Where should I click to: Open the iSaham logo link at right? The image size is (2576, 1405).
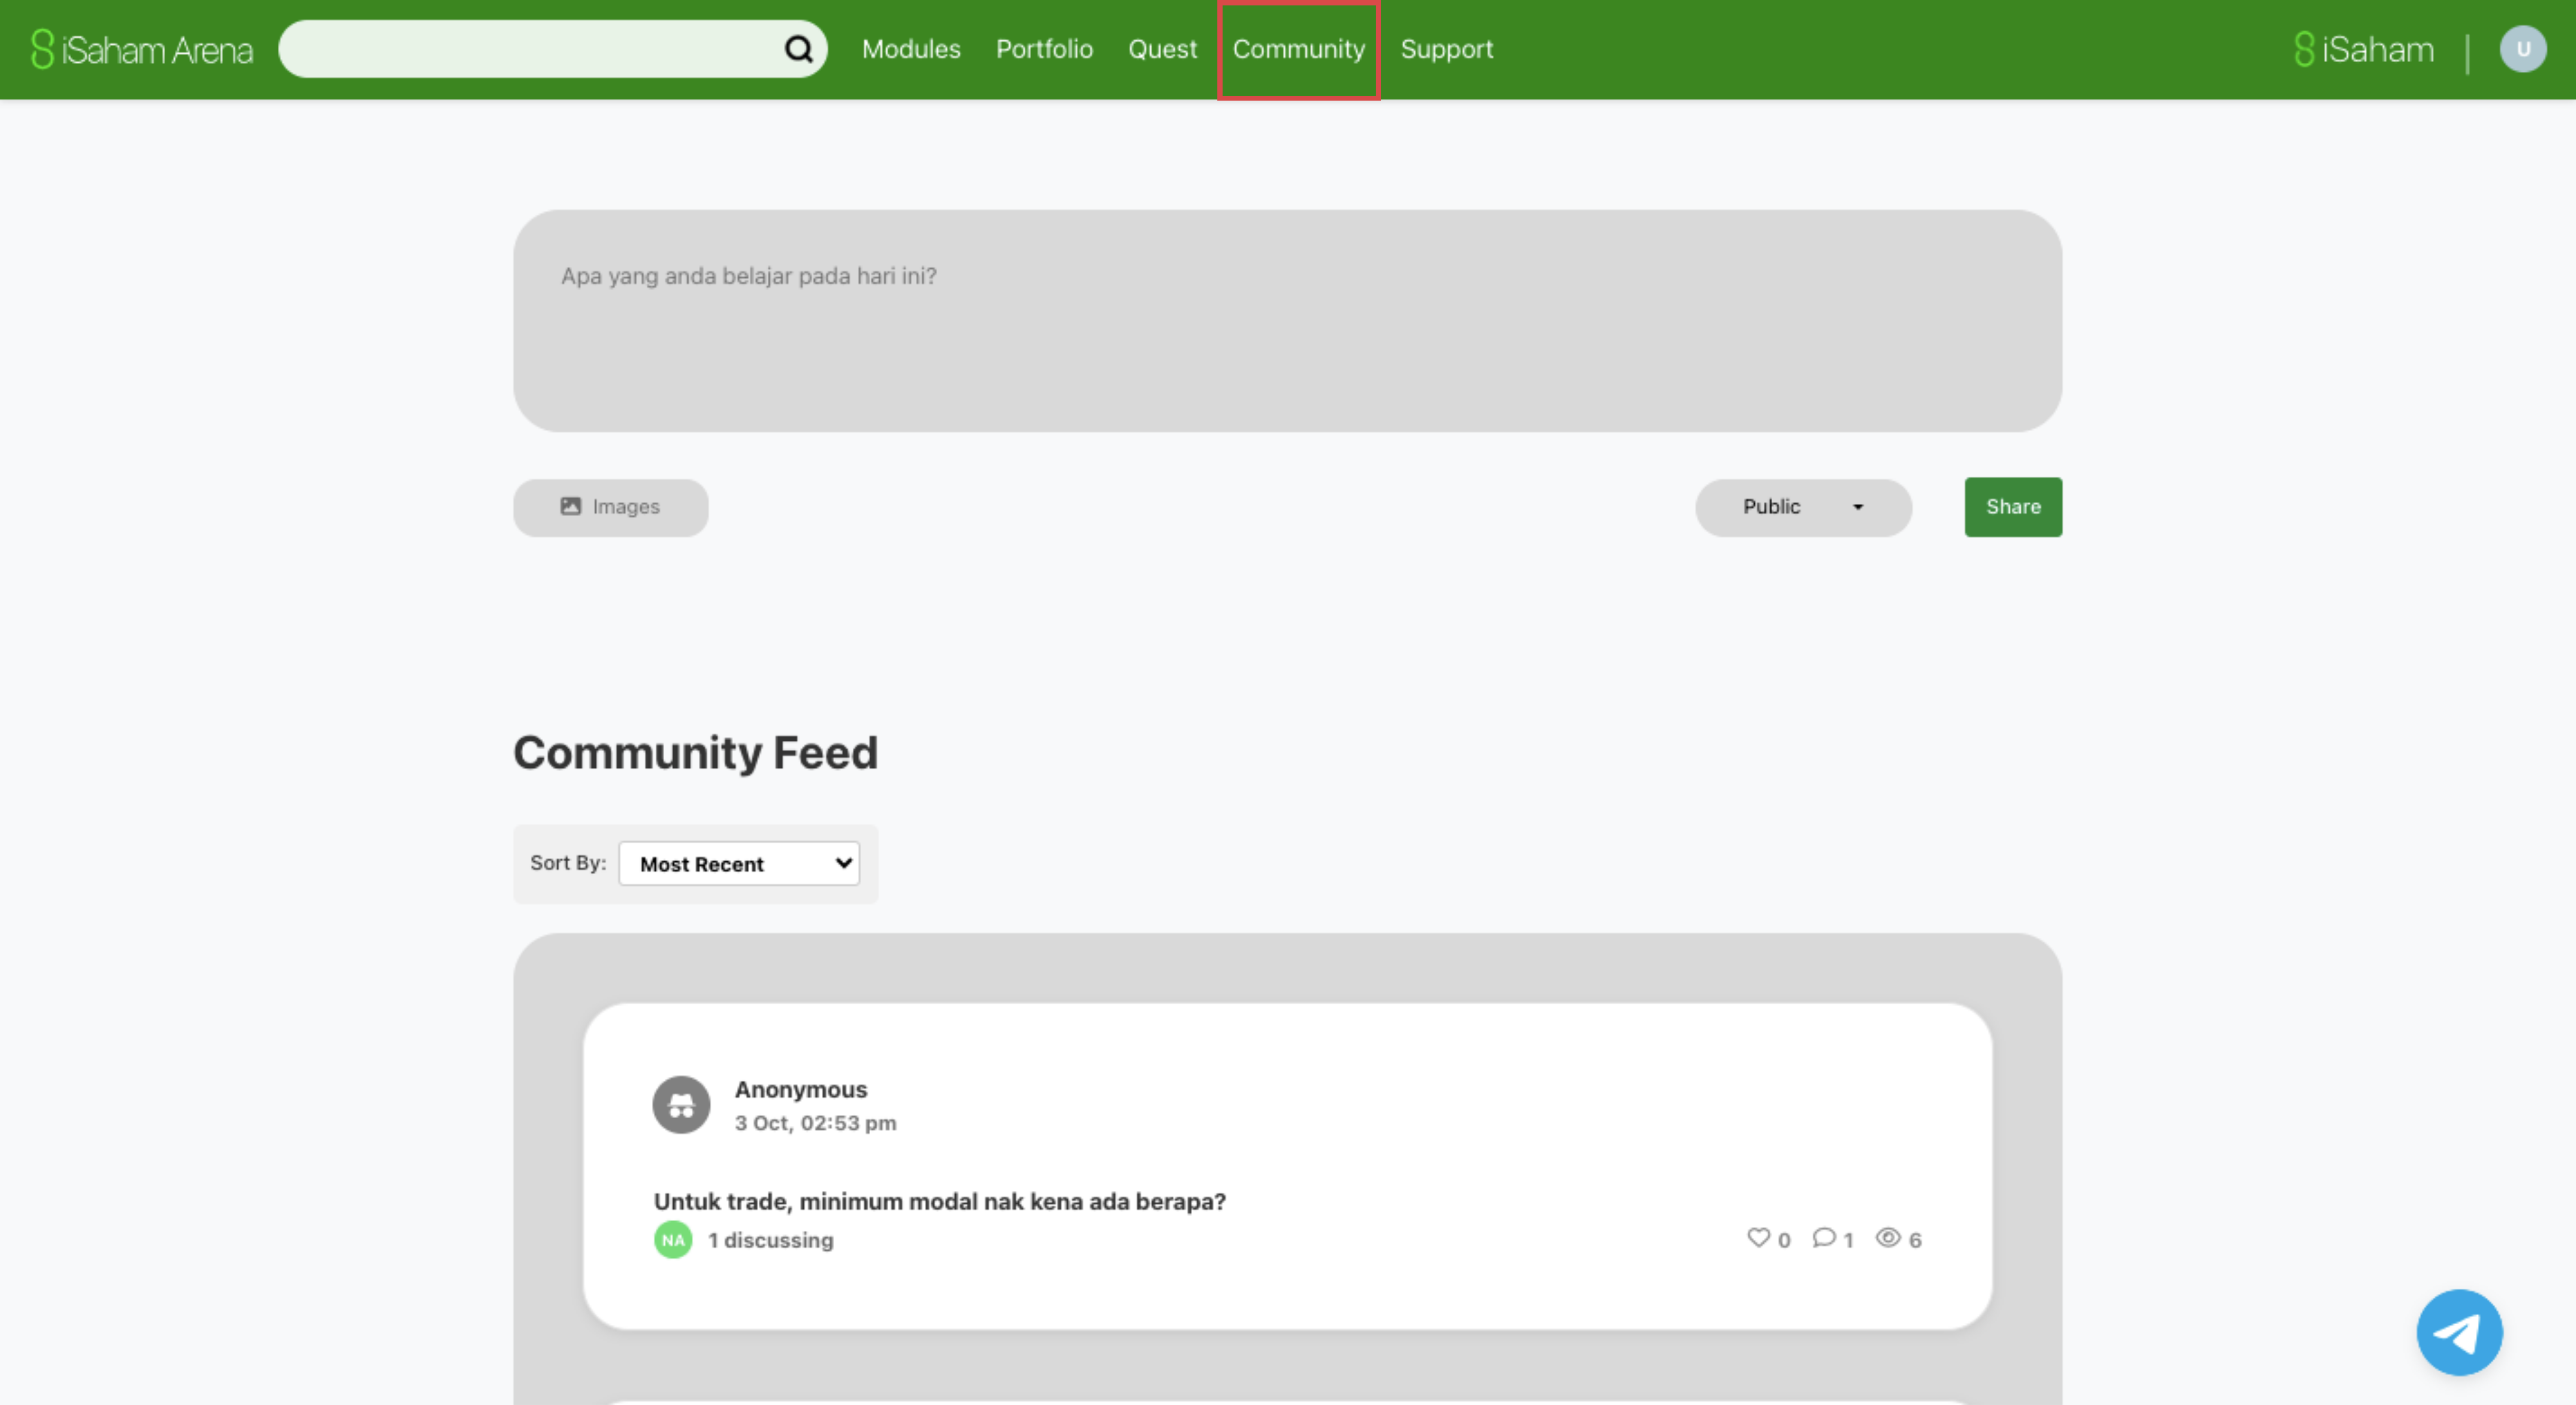pos(2364,49)
